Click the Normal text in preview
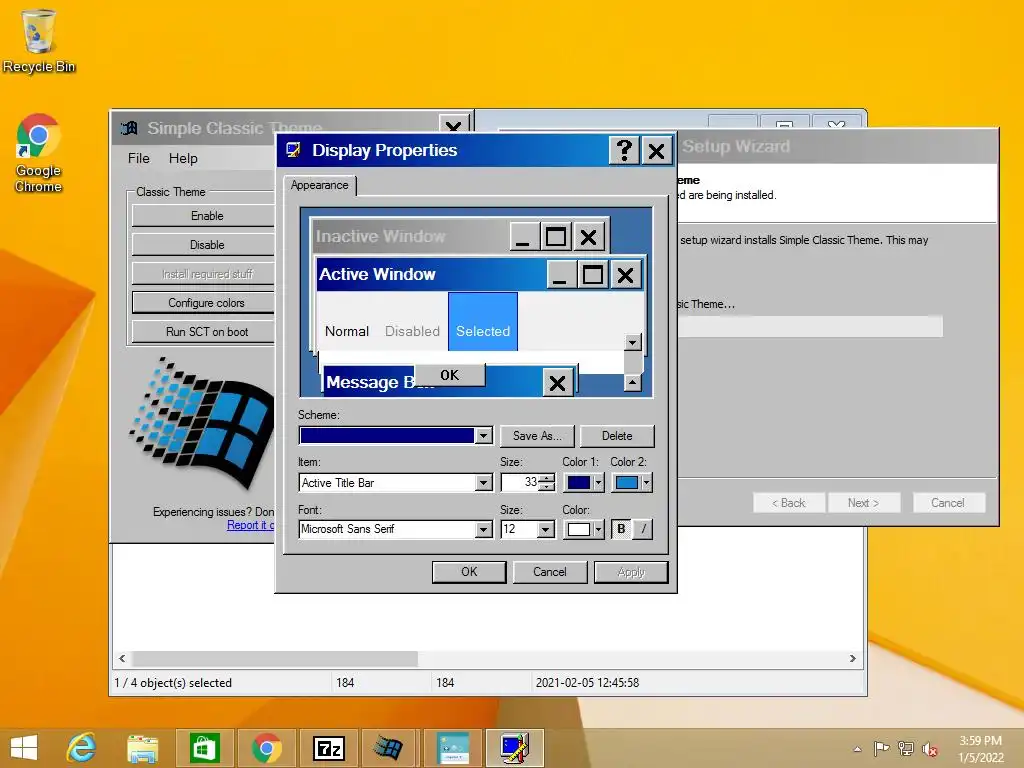1024x768 pixels. 347,331
